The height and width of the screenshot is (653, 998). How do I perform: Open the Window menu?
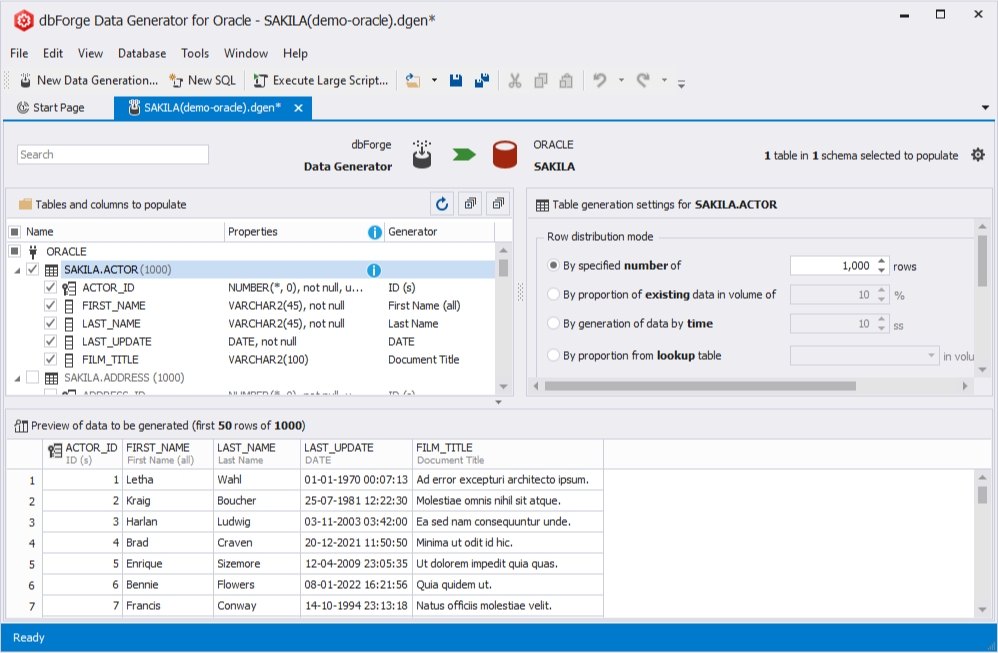pyautogui.click(x=246, y=53)
